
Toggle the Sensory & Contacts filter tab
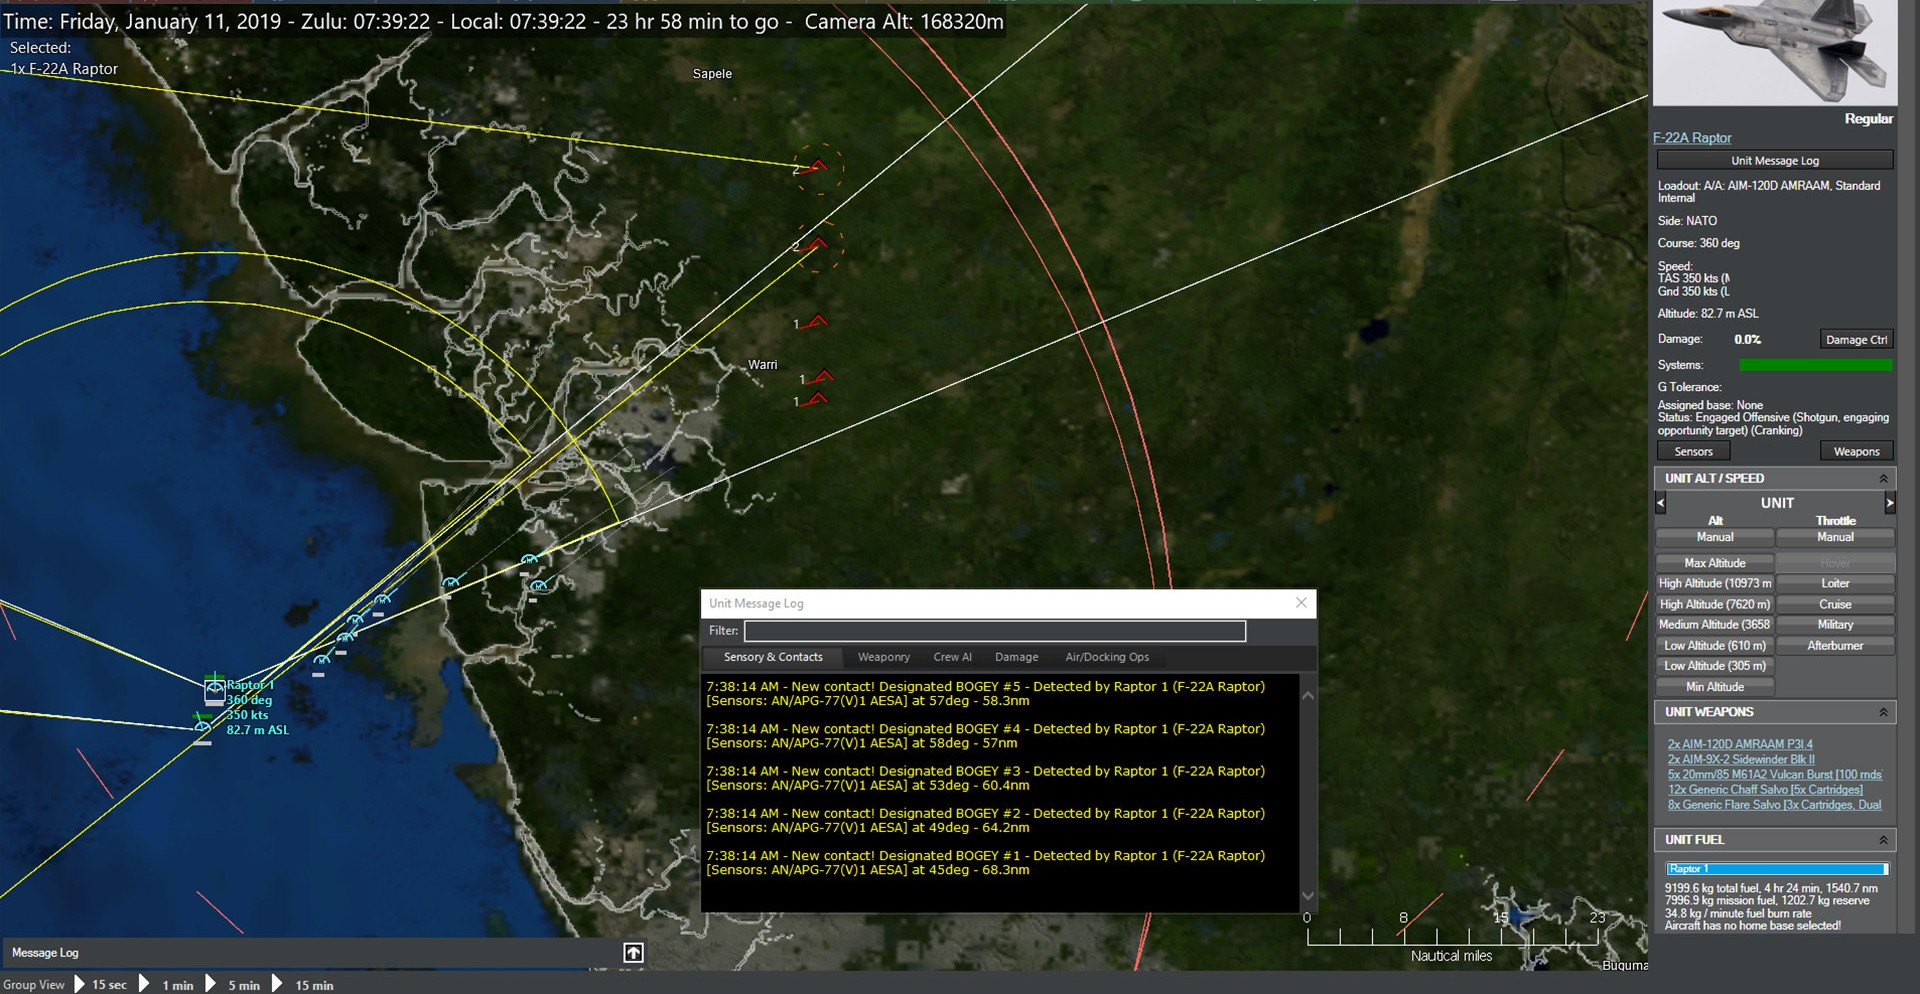click(773, 657)
